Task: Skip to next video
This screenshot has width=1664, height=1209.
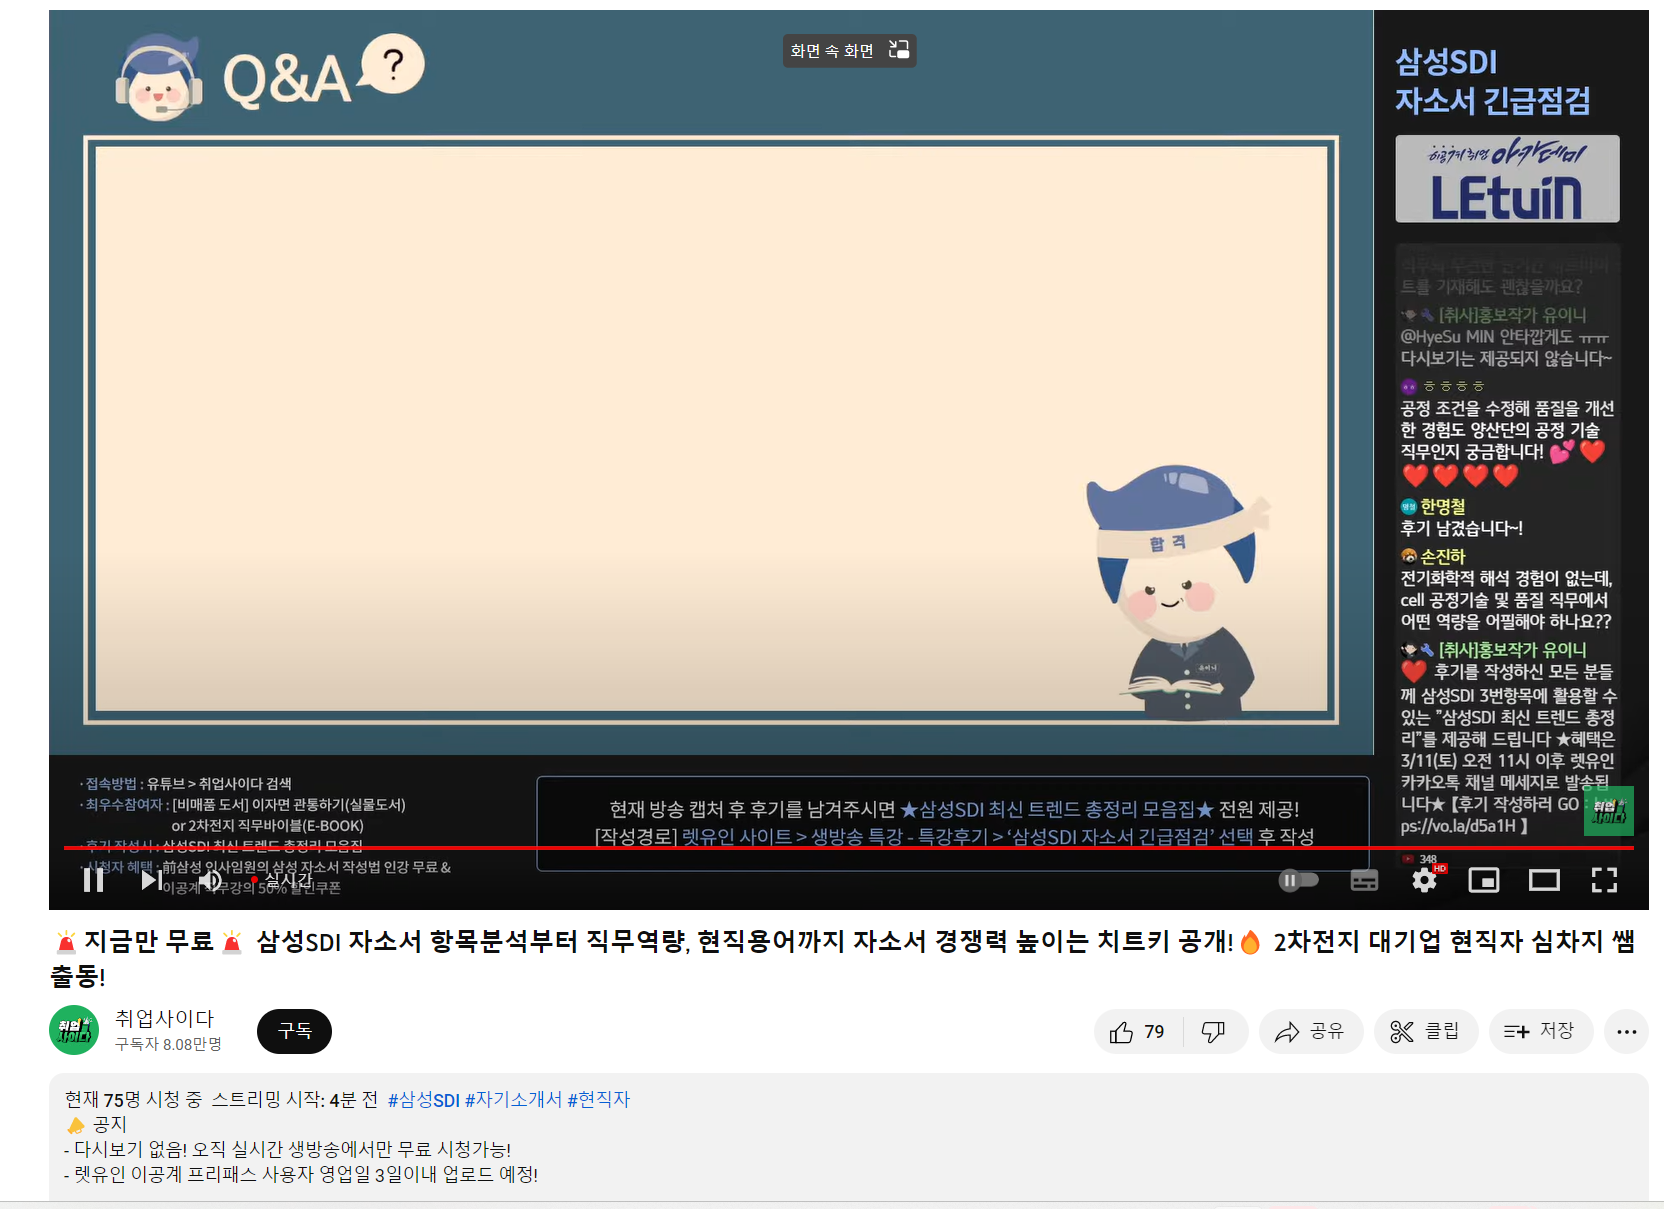Action: pyautogui.click(x=151, y=880)
